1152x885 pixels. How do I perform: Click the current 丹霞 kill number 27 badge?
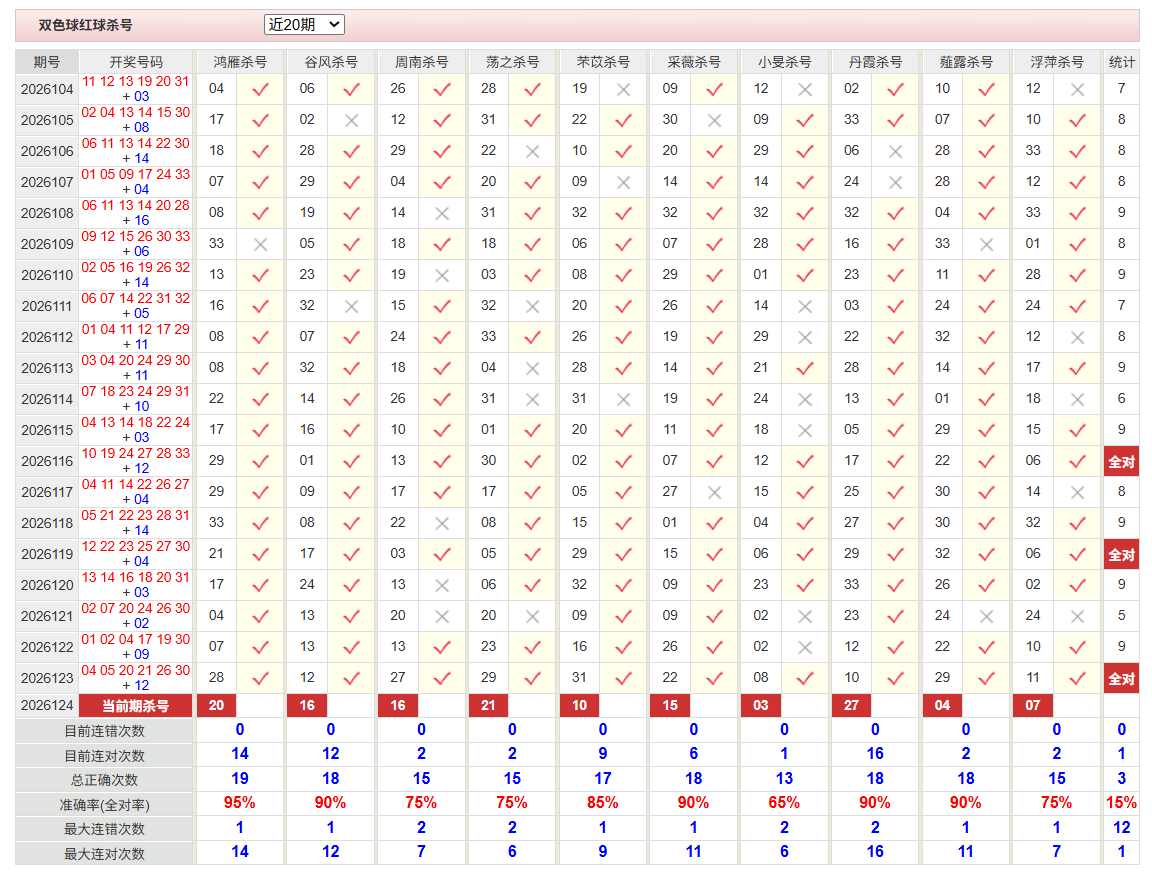click(851, 706)
